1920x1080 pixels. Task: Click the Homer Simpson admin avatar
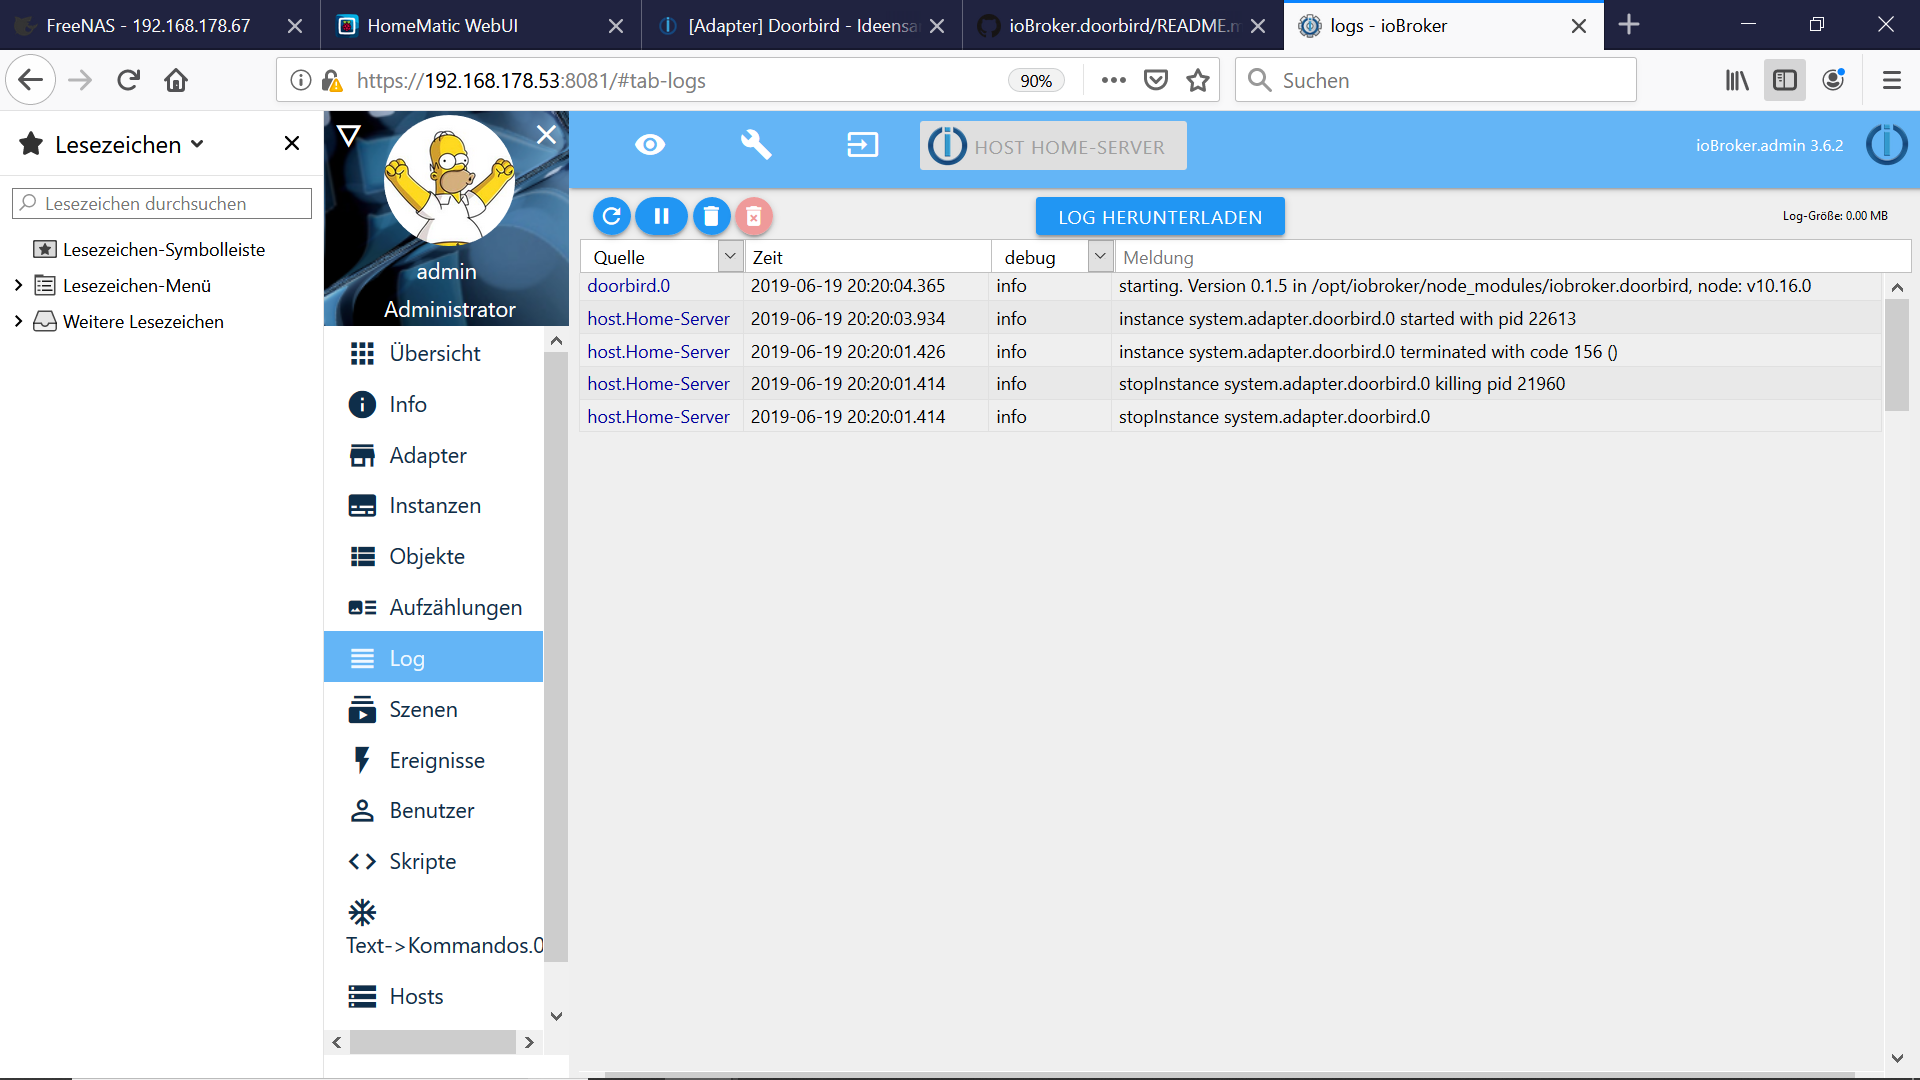point(449,181)
